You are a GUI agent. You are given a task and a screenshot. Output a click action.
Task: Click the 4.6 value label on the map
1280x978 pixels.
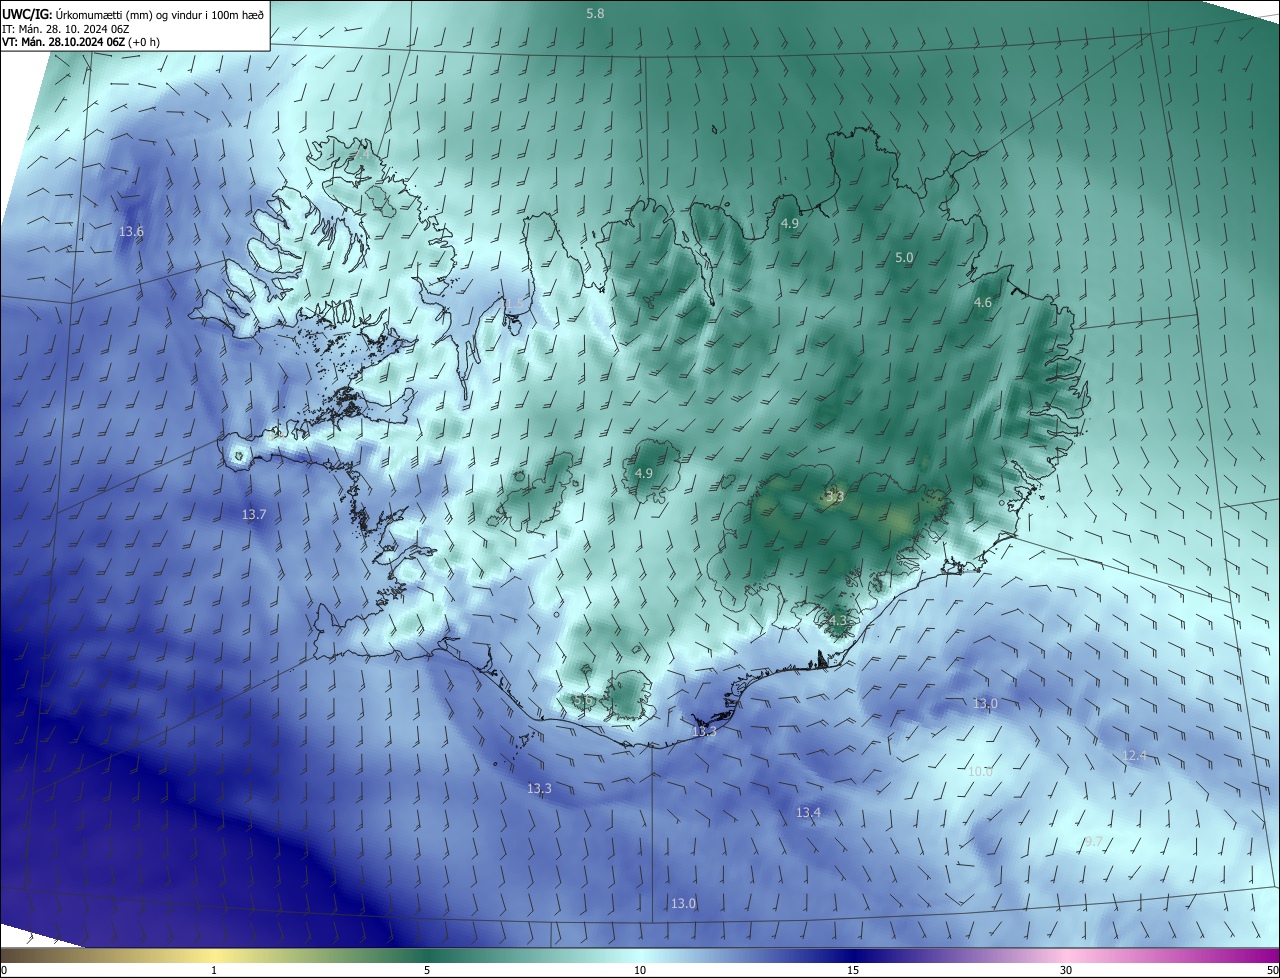(983, 302)
